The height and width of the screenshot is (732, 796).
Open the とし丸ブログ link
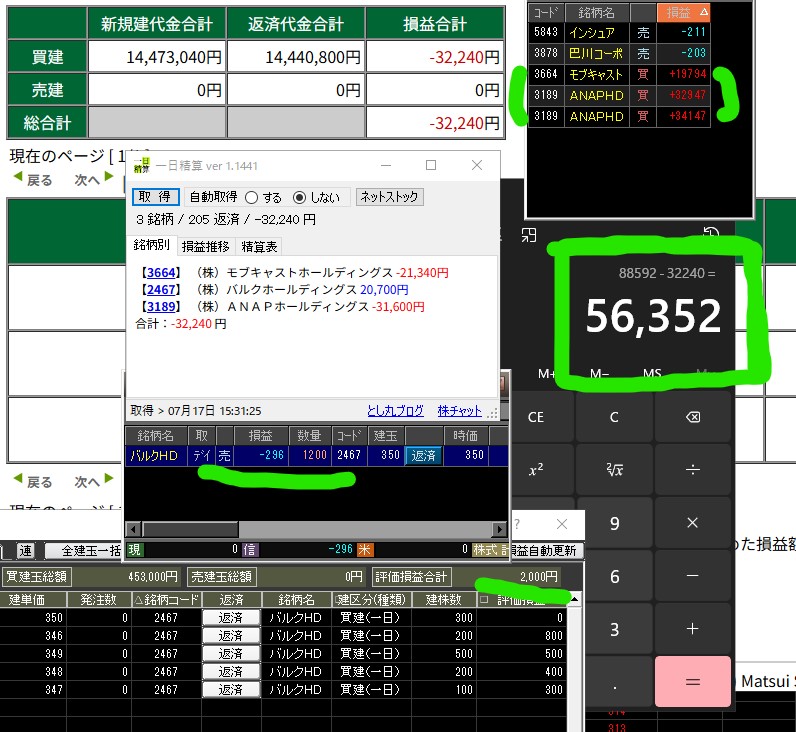[x=395, y=411]
